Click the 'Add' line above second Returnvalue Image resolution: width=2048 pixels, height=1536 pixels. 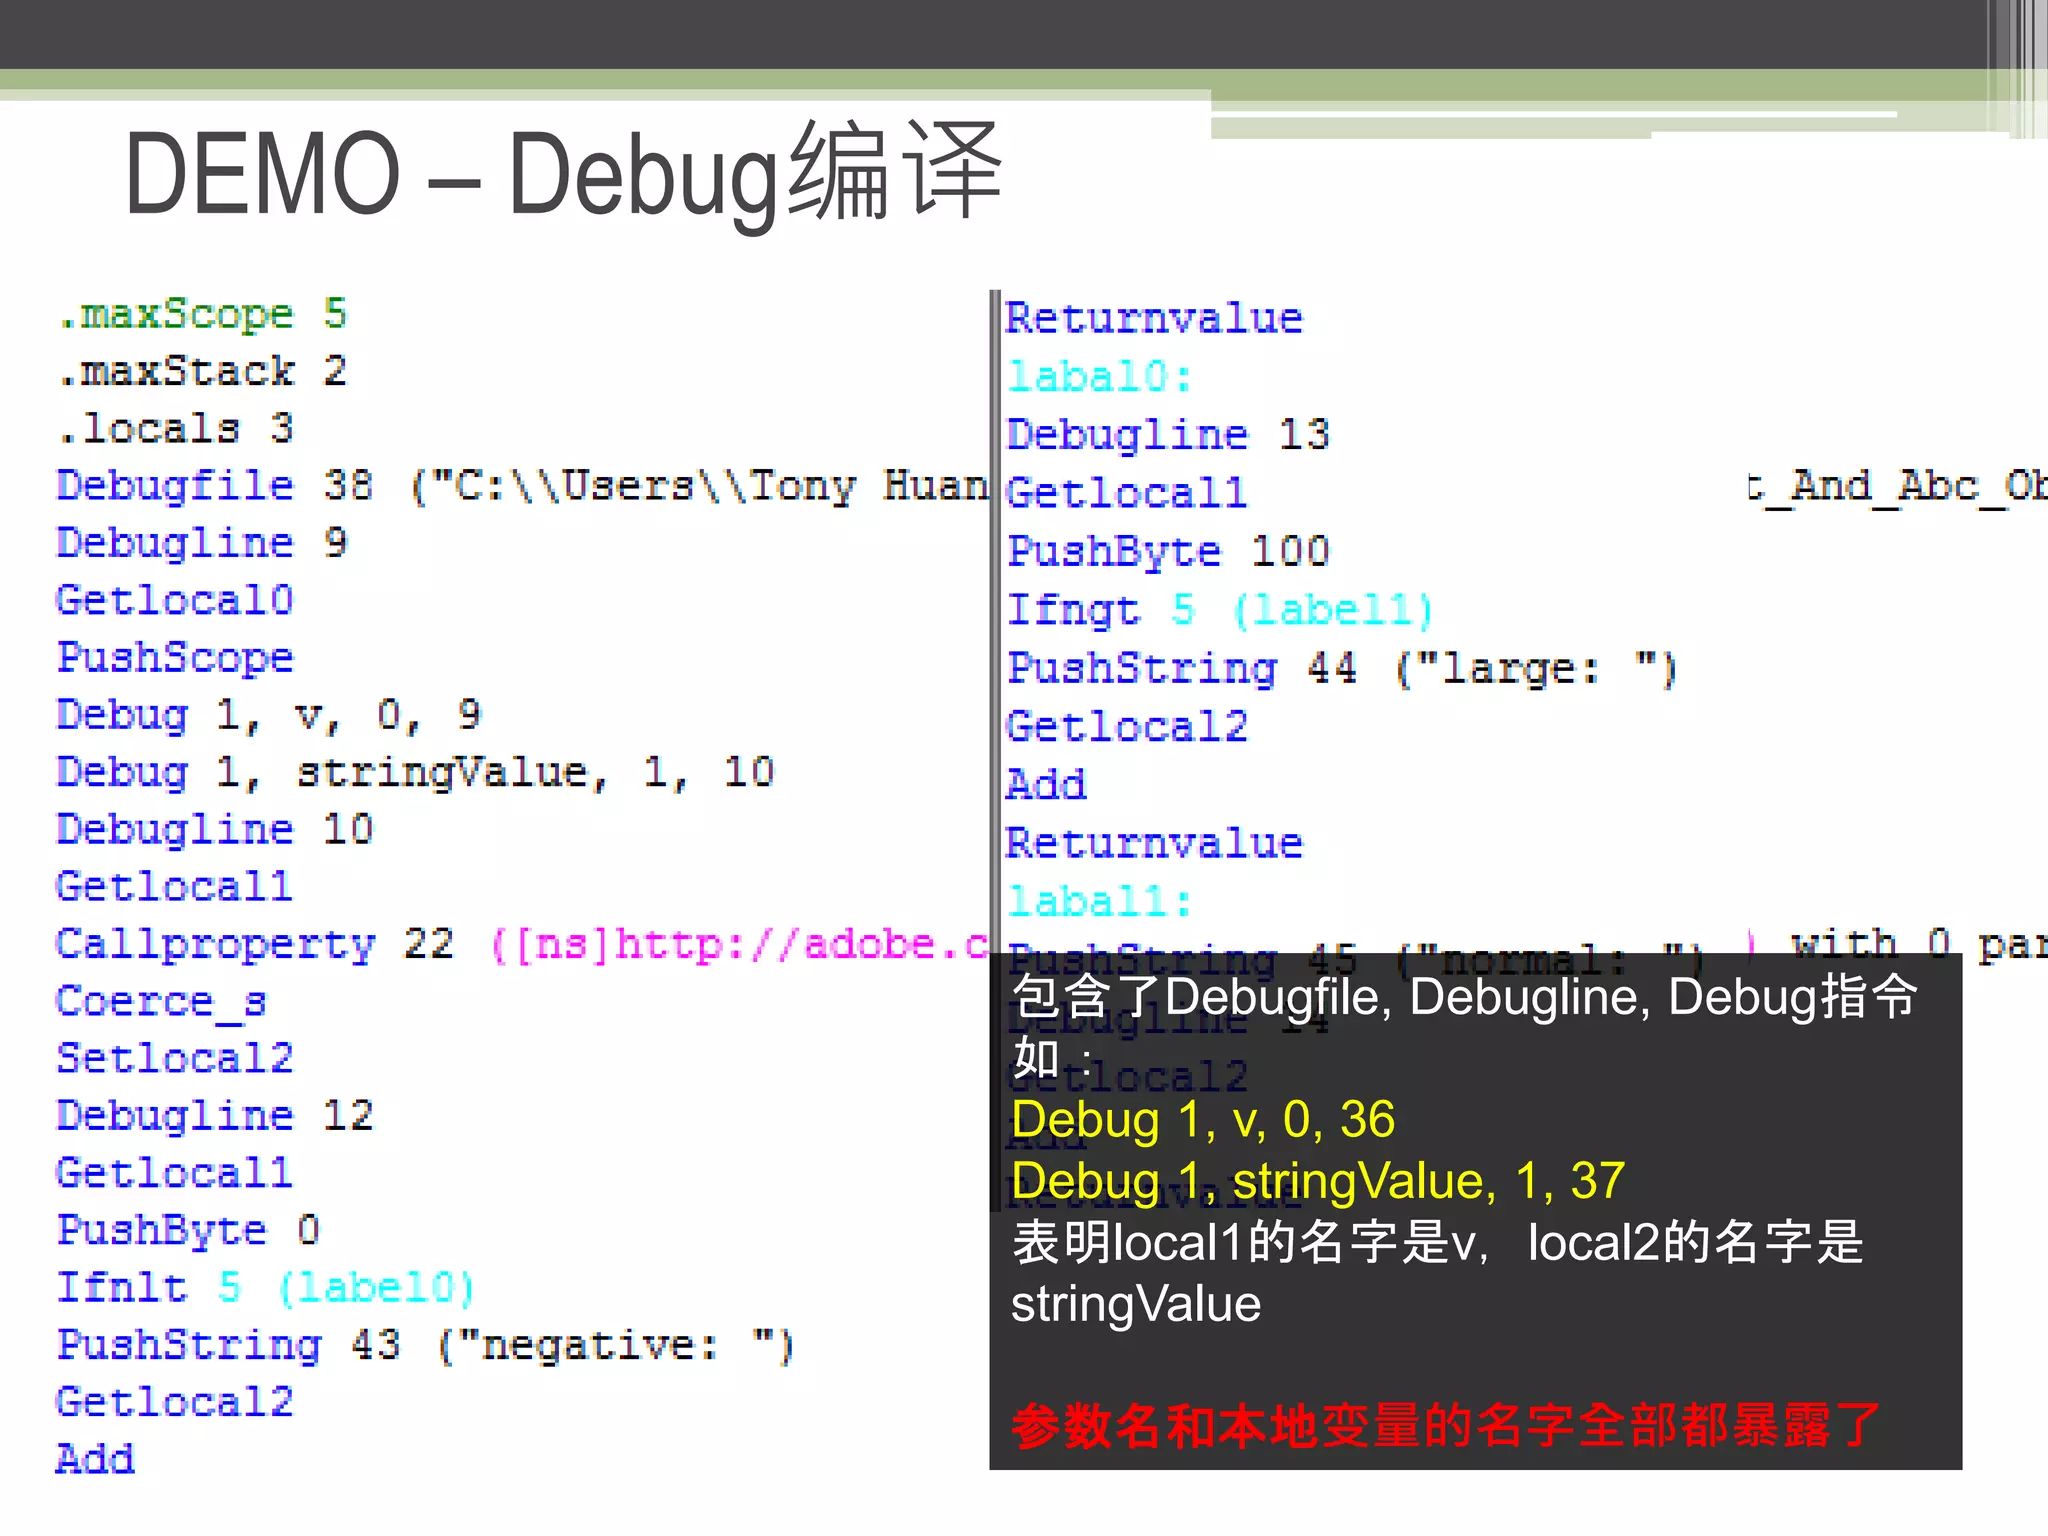[x=1046, y=786]
